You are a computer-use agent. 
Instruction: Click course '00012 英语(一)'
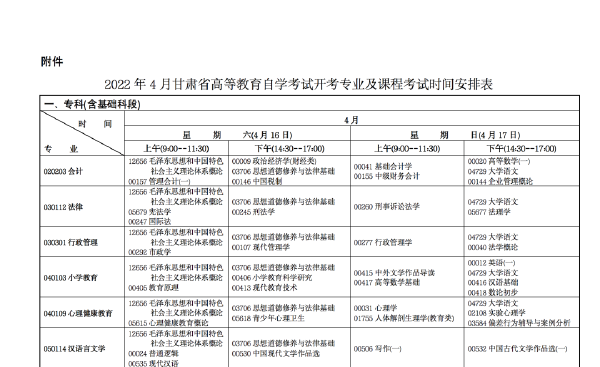click(491, 263)
